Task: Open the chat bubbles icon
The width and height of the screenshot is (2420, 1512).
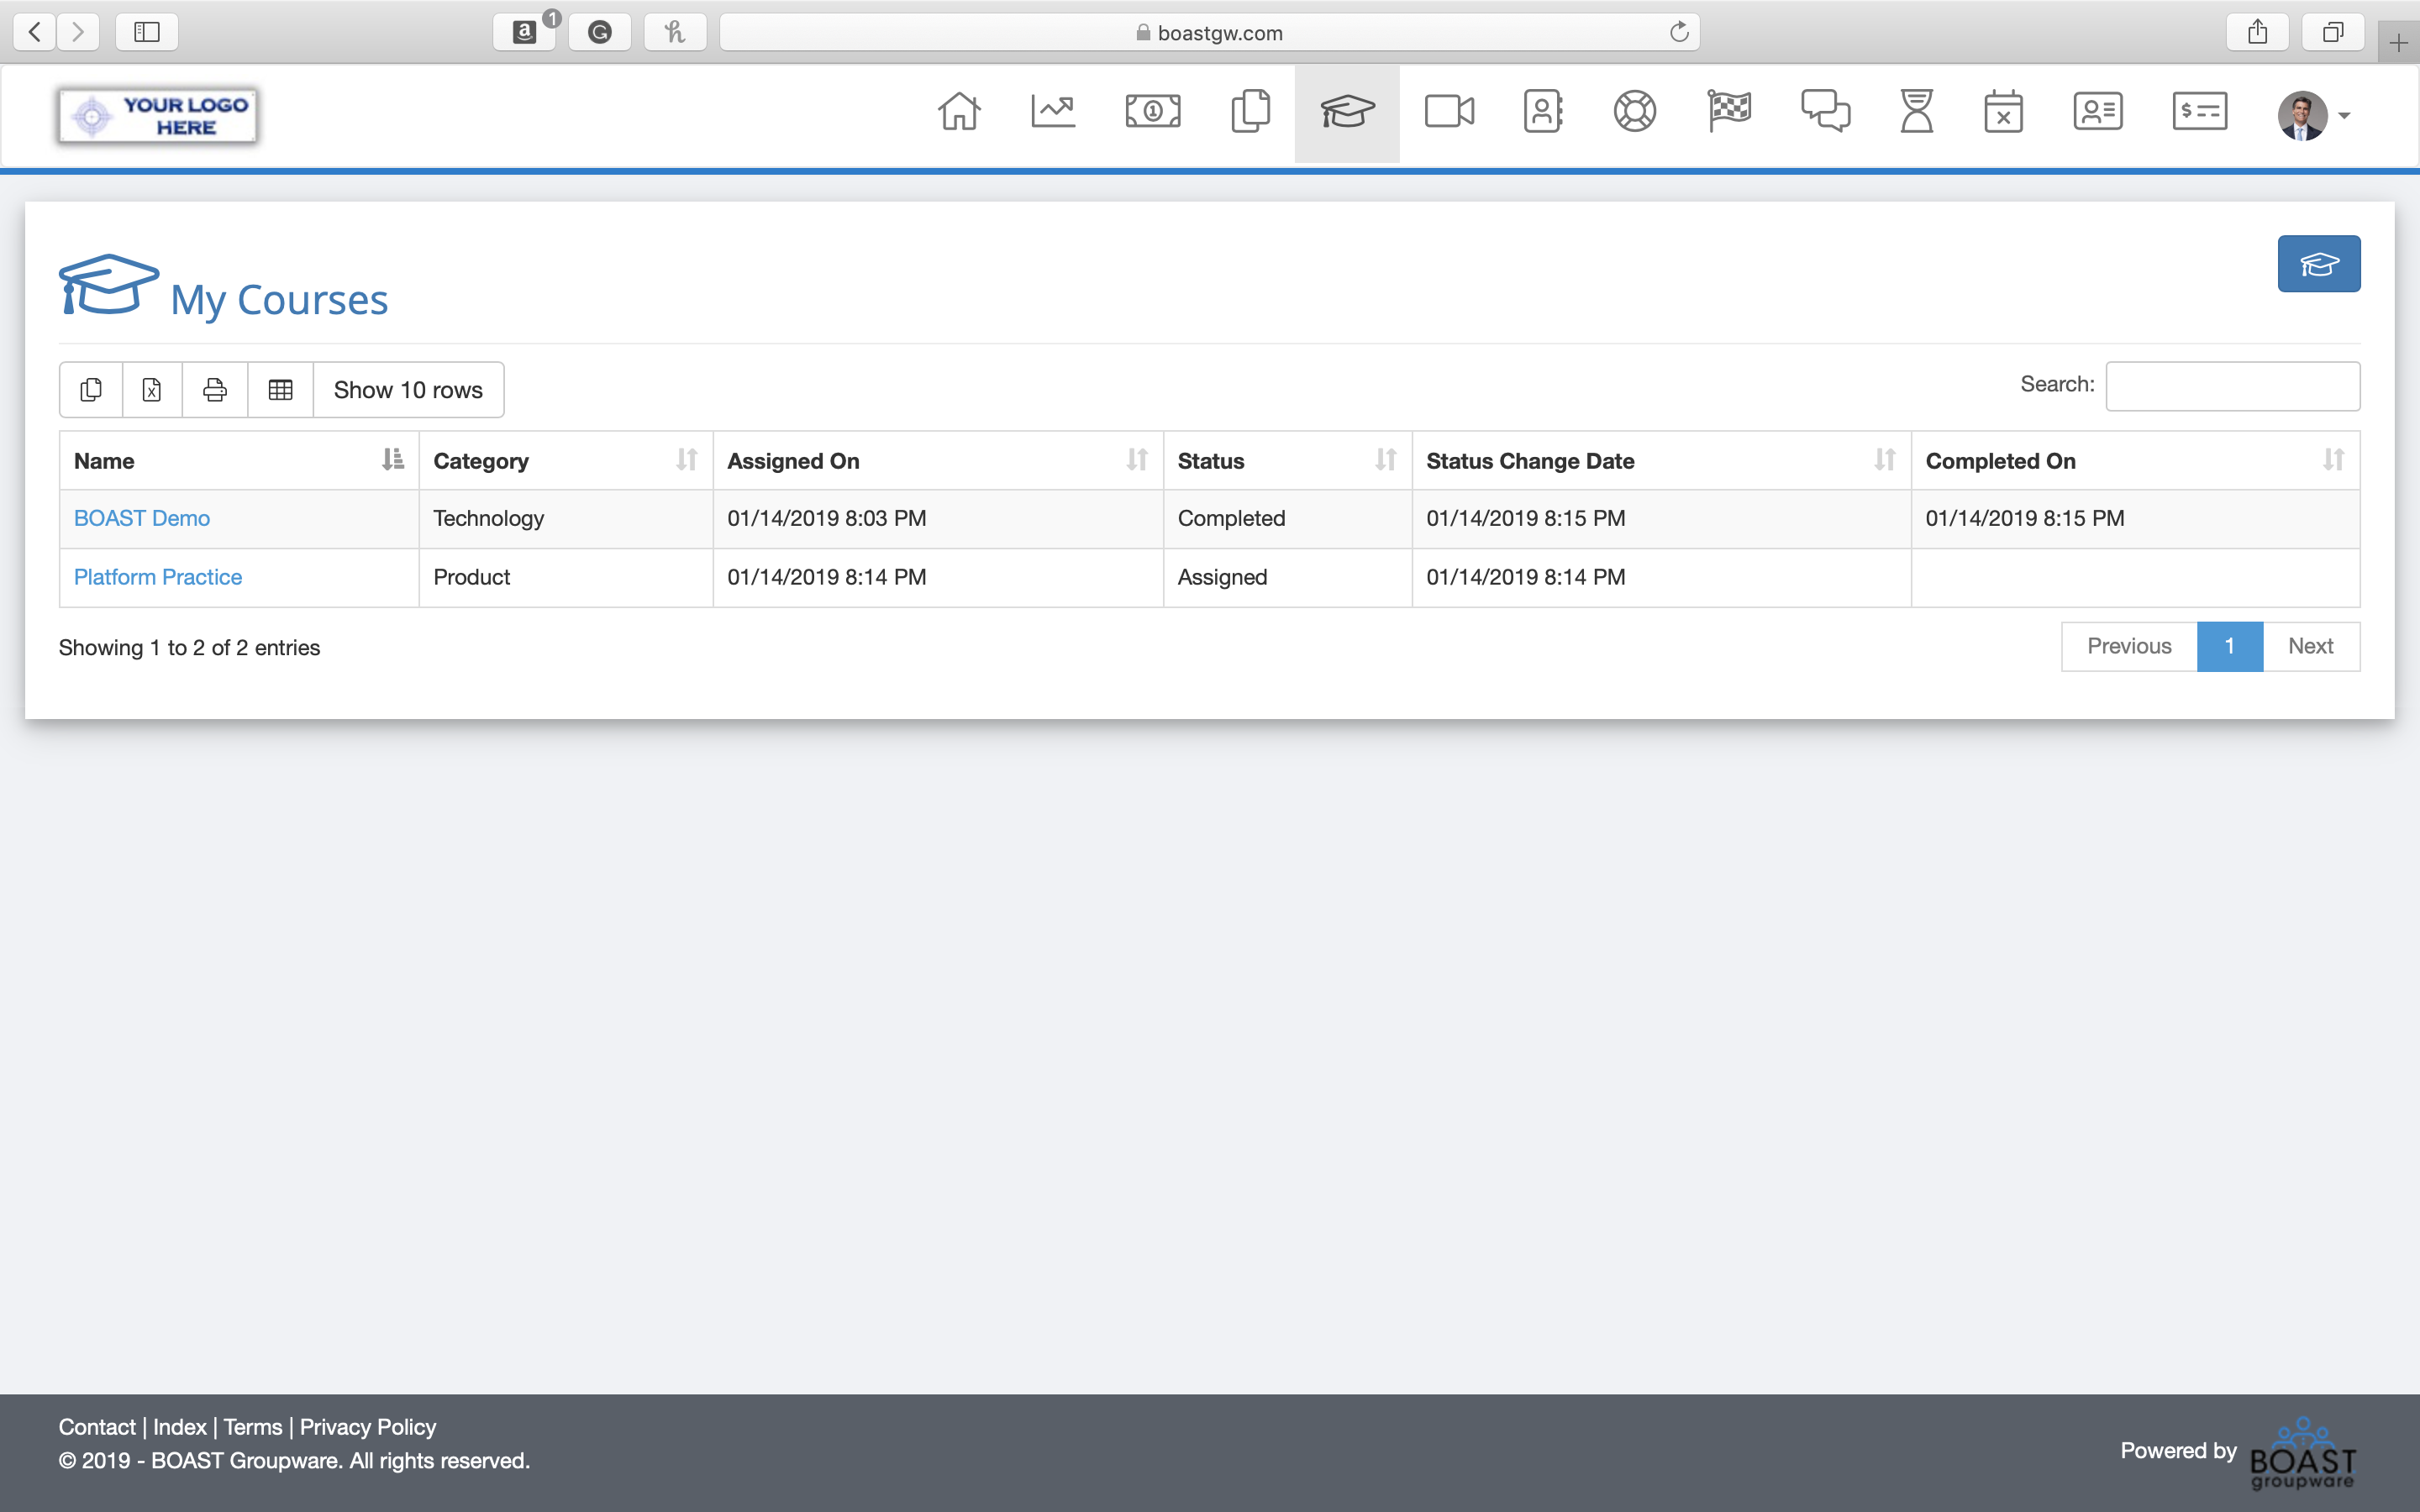Action: (1825, 111)
